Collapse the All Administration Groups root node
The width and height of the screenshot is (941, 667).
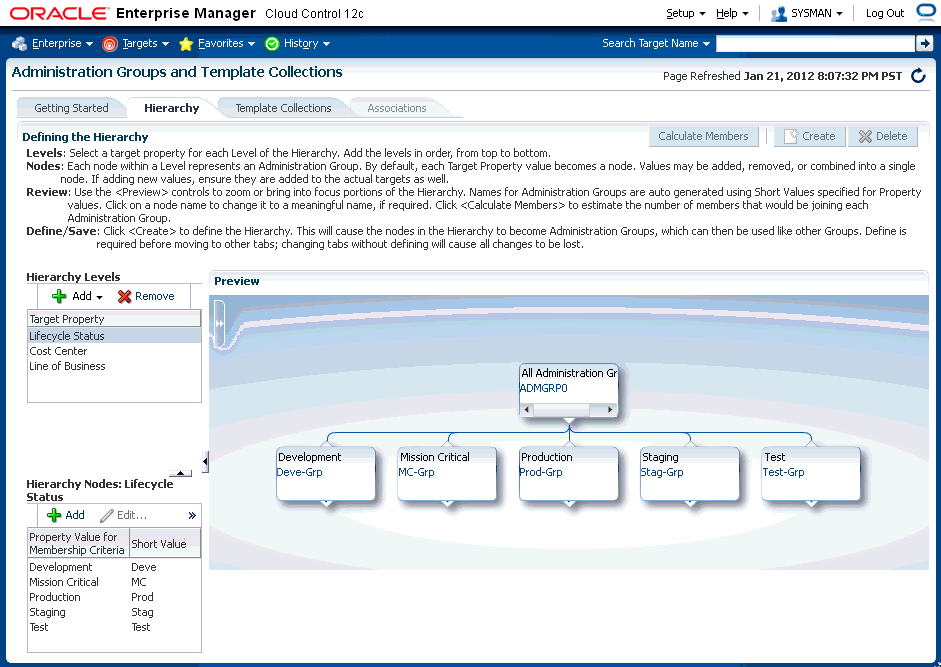[569, 421]
